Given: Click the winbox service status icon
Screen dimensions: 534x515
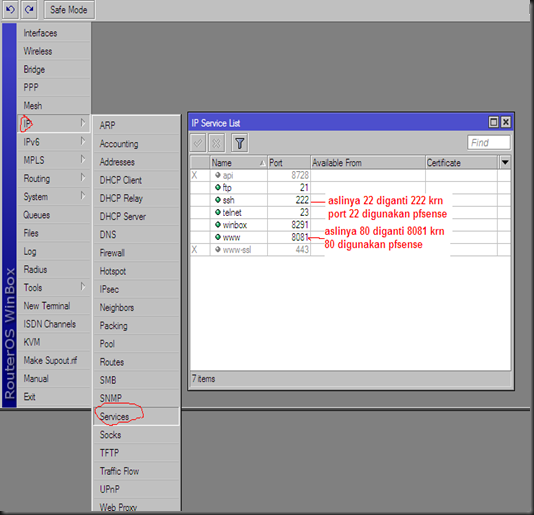Looking at the screenshot, I should (218, 224).
